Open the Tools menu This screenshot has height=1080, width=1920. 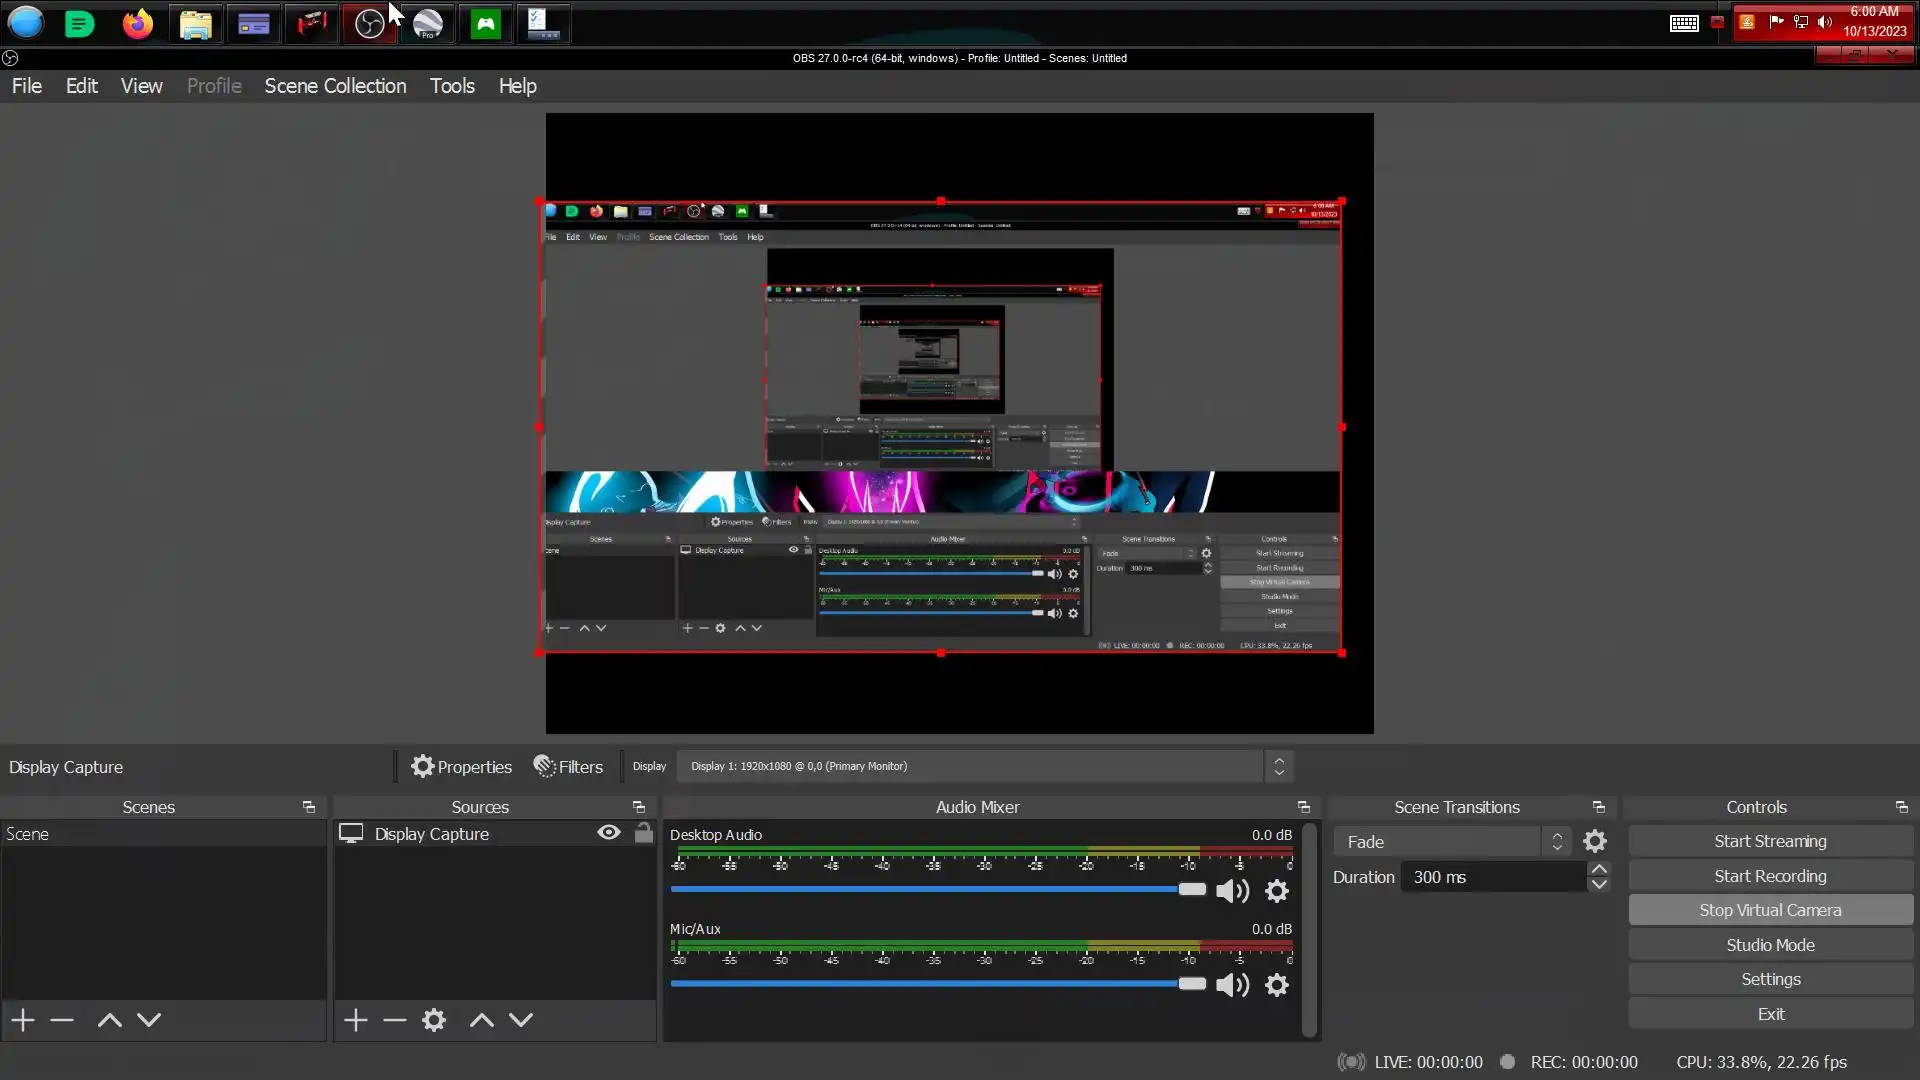pyautogui.click(x=452, y=86)
